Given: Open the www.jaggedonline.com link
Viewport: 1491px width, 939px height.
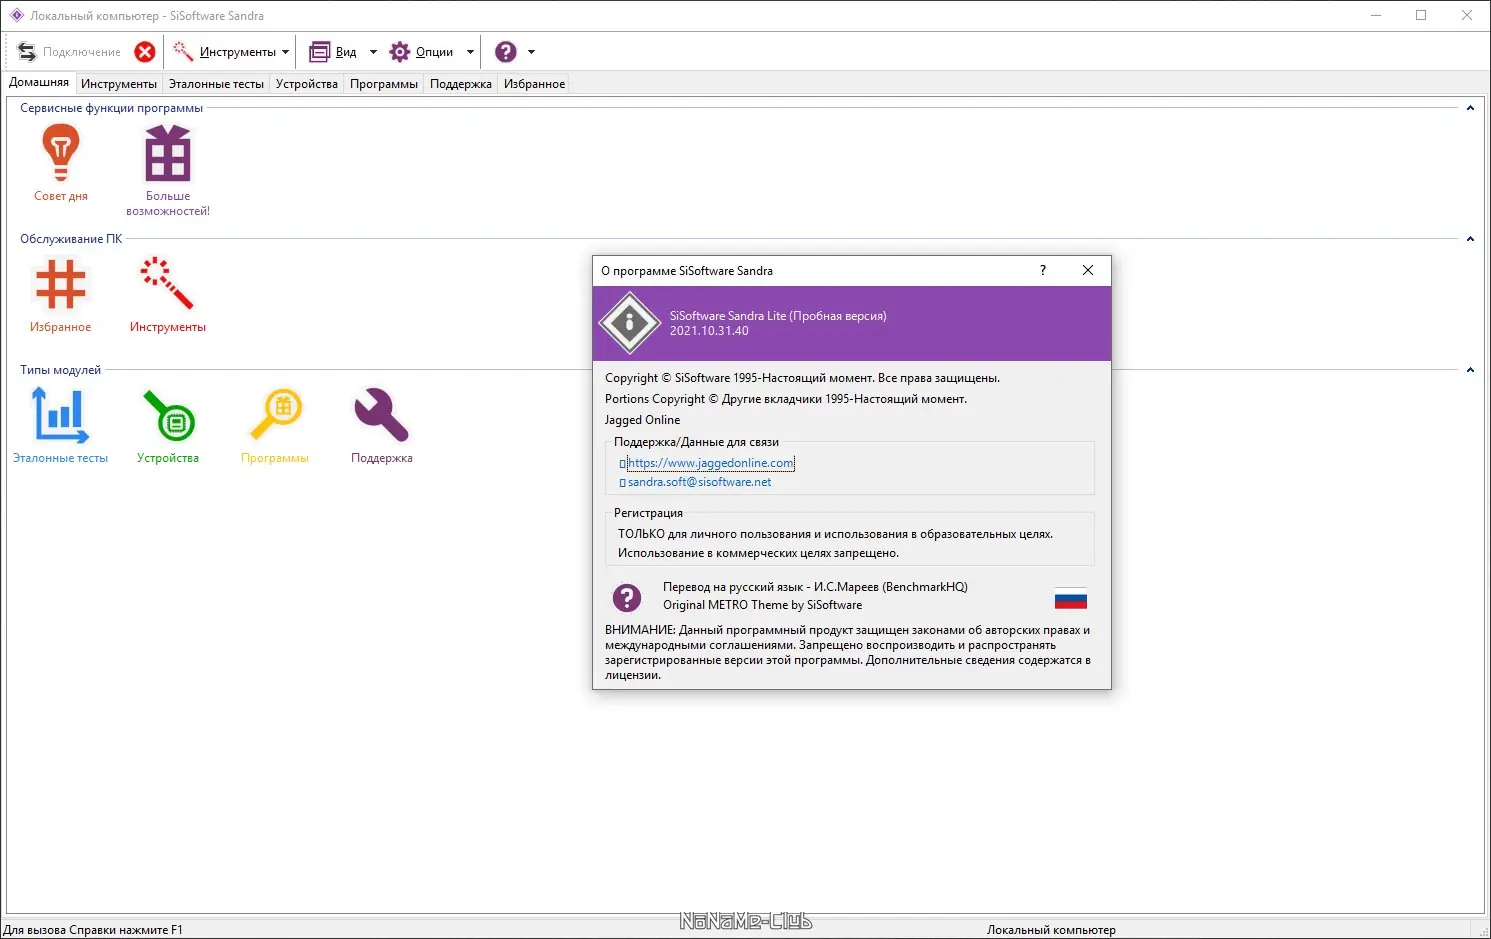Looking at the screenshot, I should click(711, 463).
